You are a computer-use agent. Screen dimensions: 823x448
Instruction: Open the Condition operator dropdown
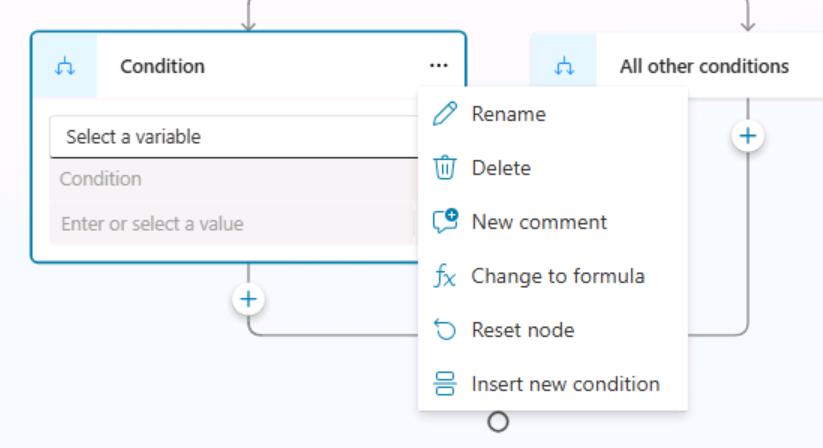tap(234, 179)
